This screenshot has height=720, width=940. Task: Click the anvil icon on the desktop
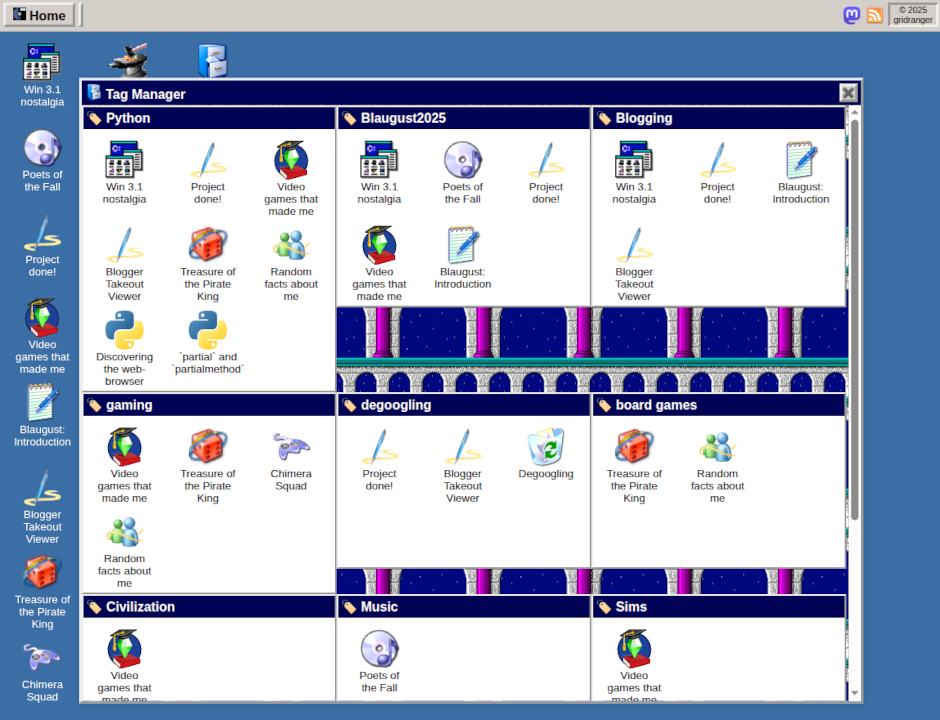pos(128,60)
